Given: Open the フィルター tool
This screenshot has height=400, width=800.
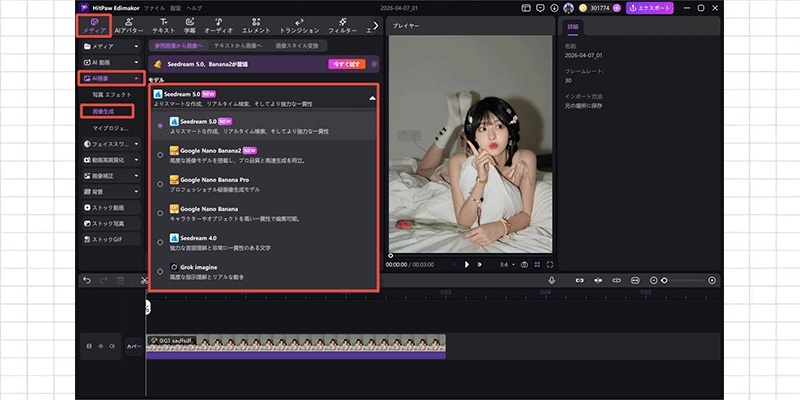Looking at the screenshot, I should pyautogui.click(x=342, y=26).
